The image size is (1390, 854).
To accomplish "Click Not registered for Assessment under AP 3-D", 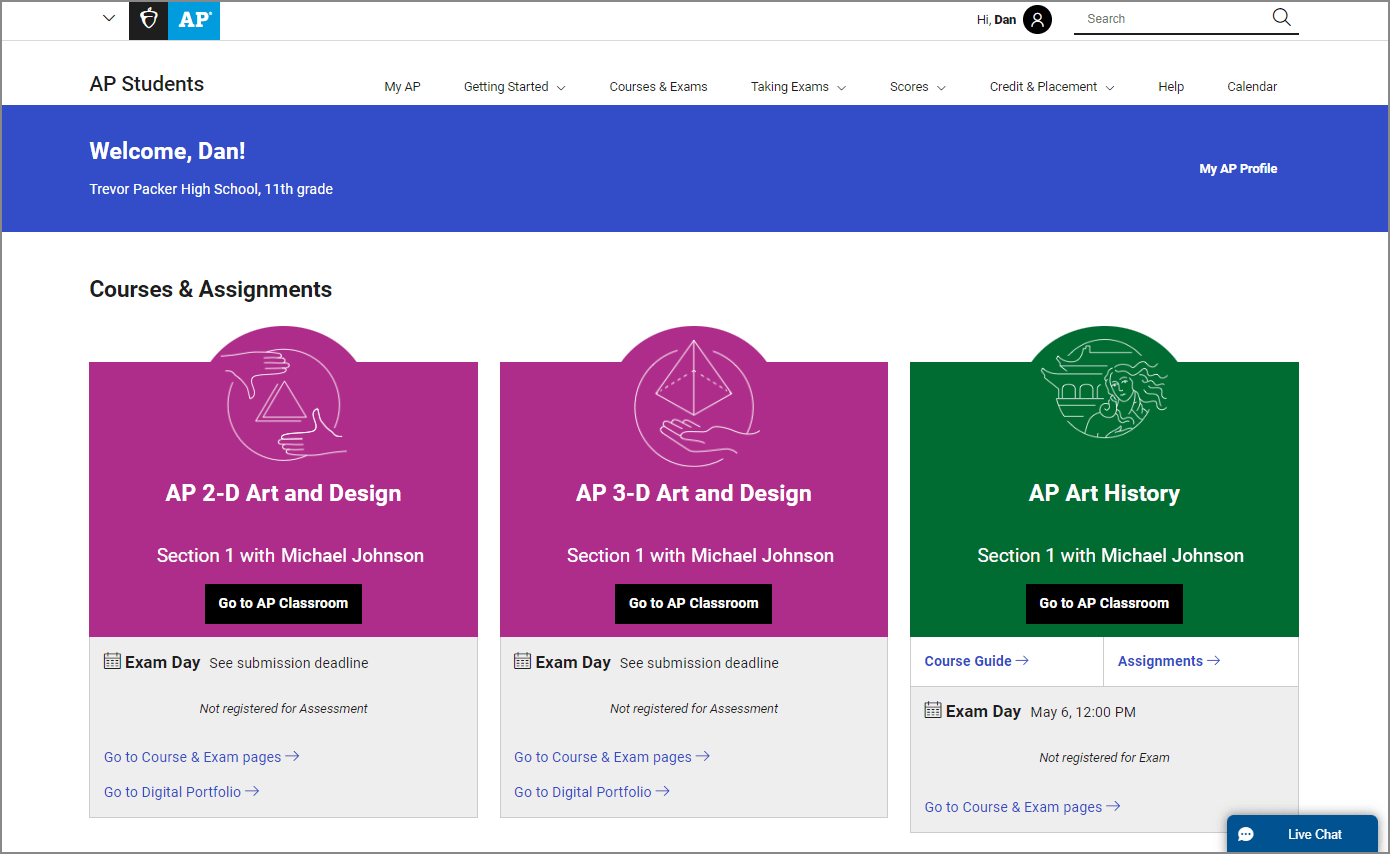I will tap(694, 709).
